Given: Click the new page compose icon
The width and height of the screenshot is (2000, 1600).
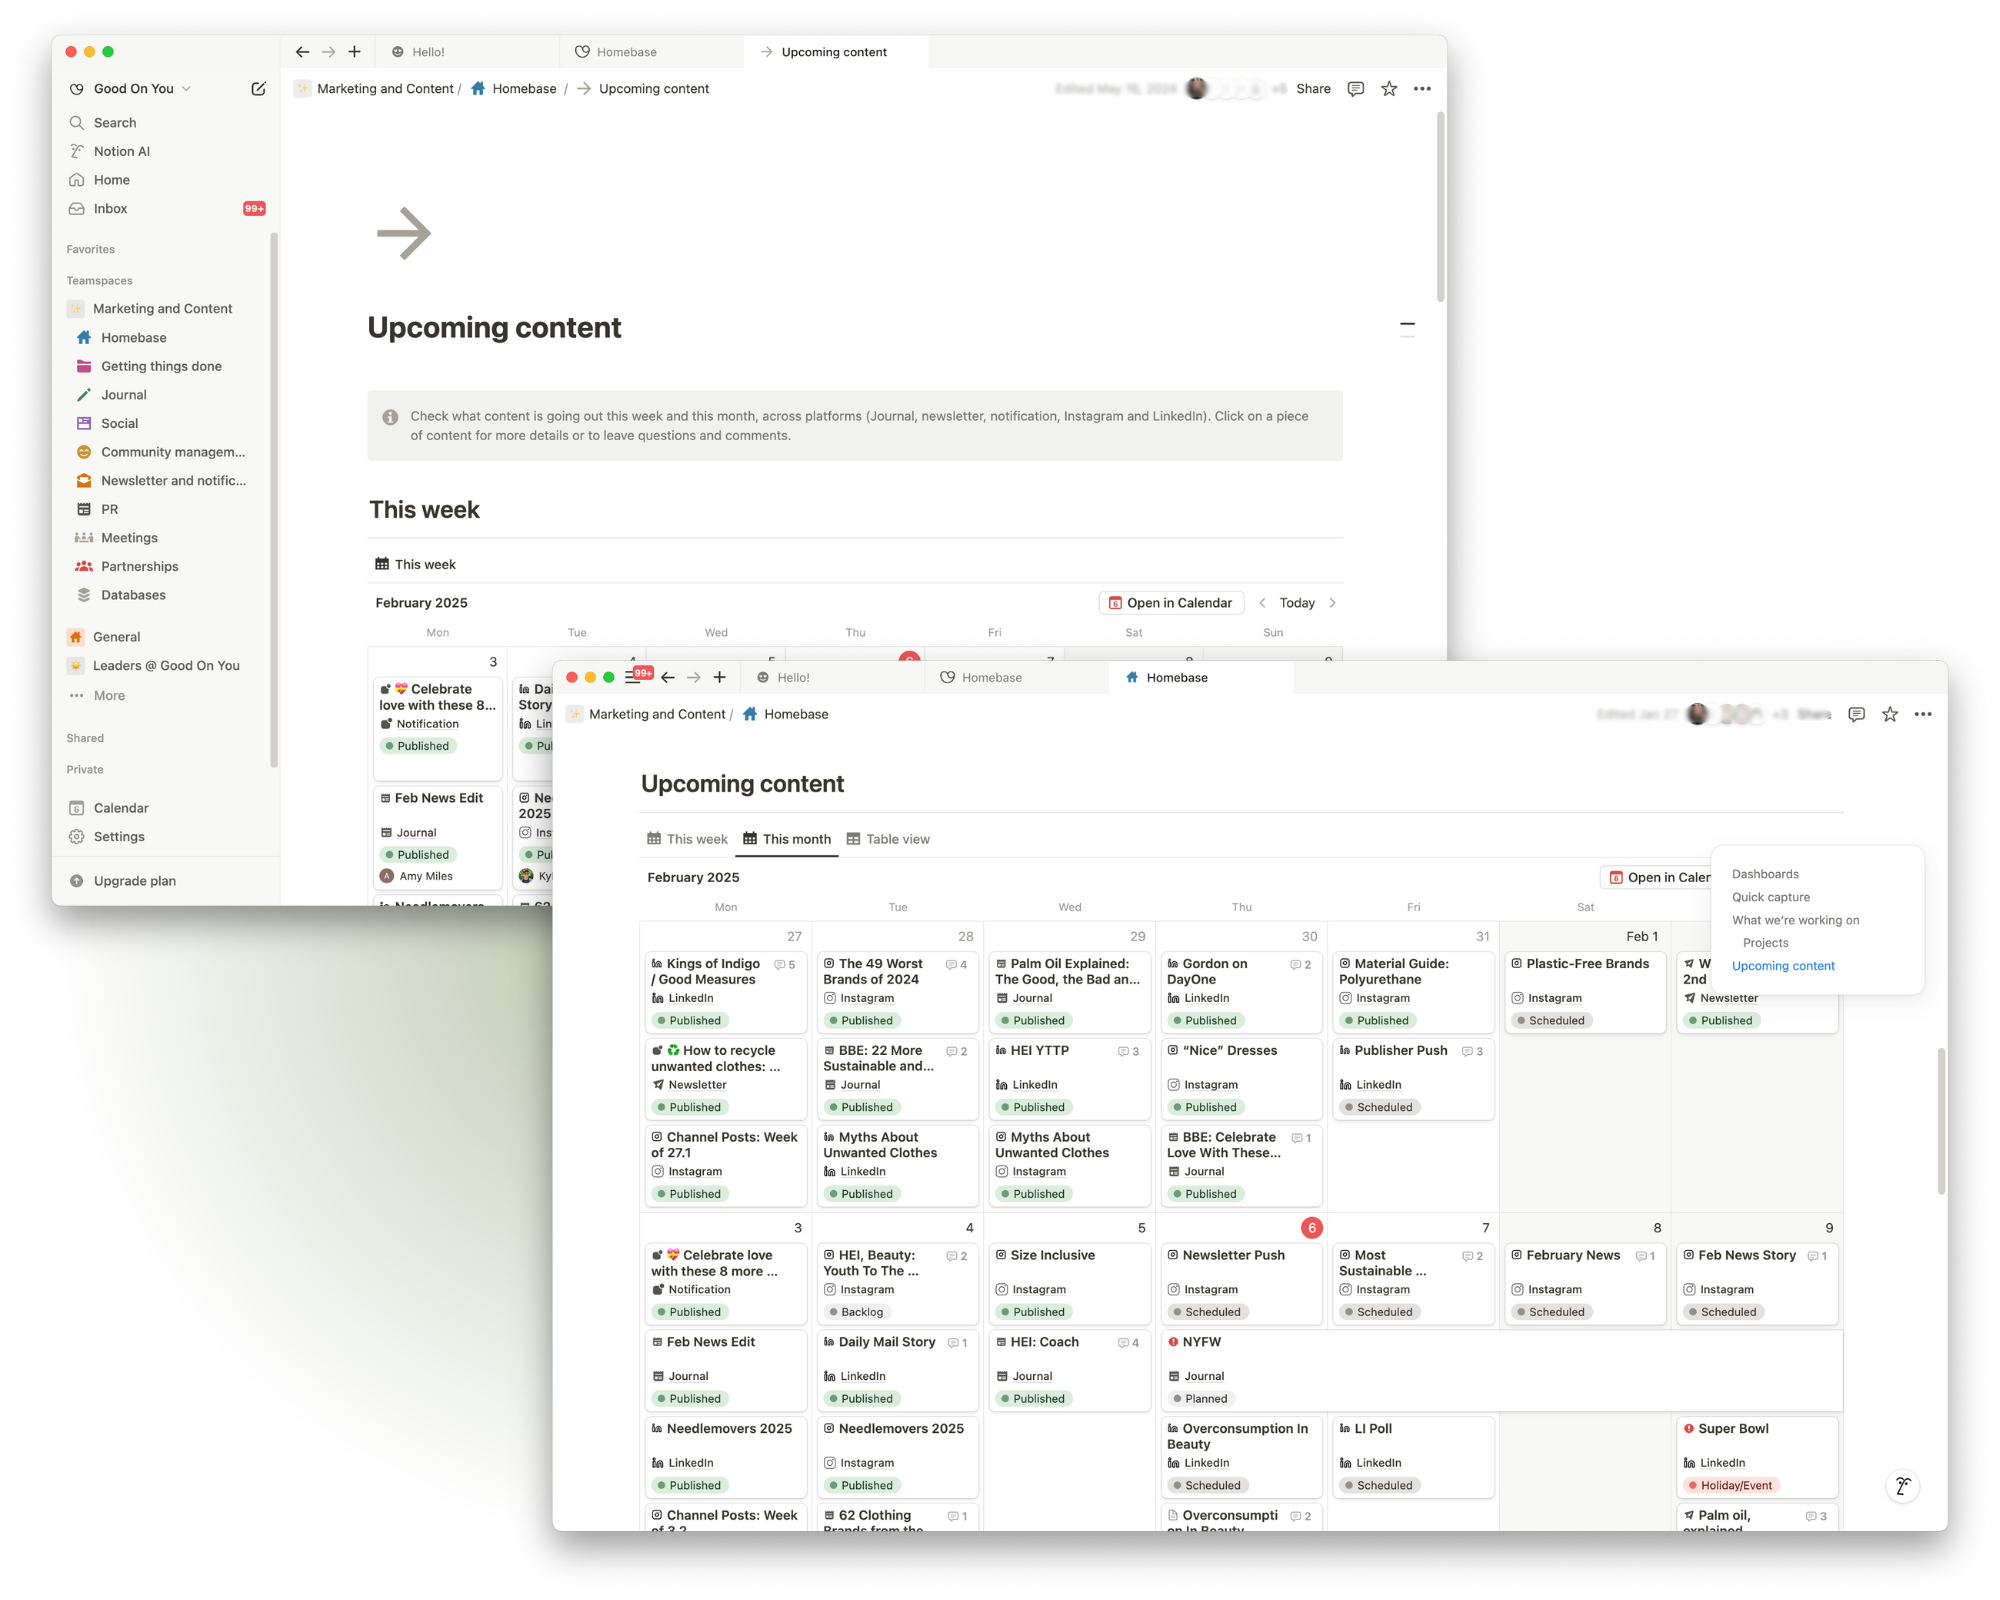Looking at the screenshot, I should pos(258,89).
